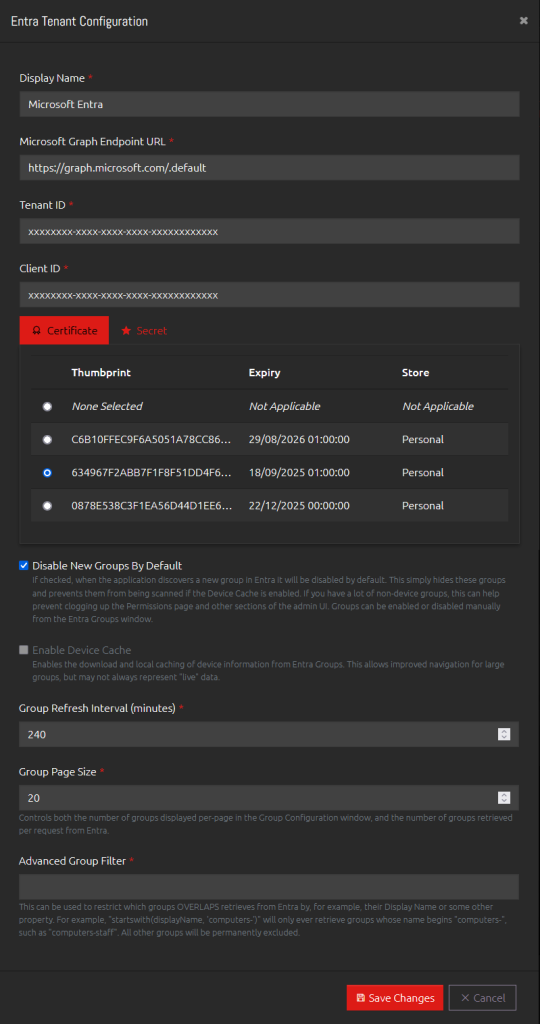
Task: Toggle the Enable Device Cache checkbox
Action: pos(24,650)
